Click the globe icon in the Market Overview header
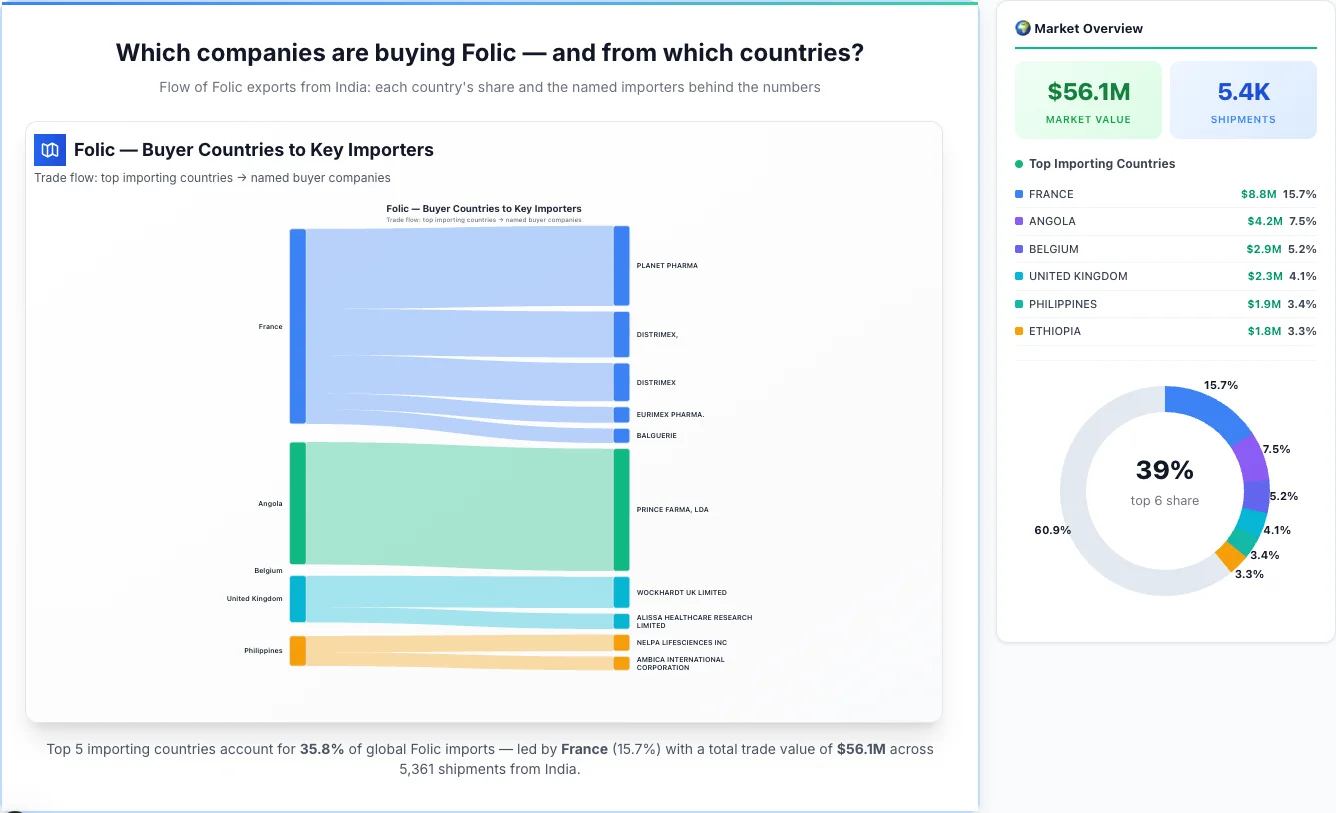This screenshot has width=1336, height=813. pyautogui.click(x=1022, y=28)
